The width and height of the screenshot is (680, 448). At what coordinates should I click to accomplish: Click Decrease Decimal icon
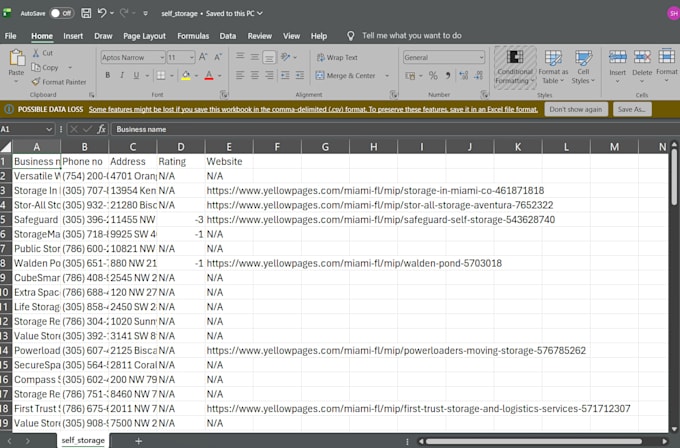[x=478, y=75]
